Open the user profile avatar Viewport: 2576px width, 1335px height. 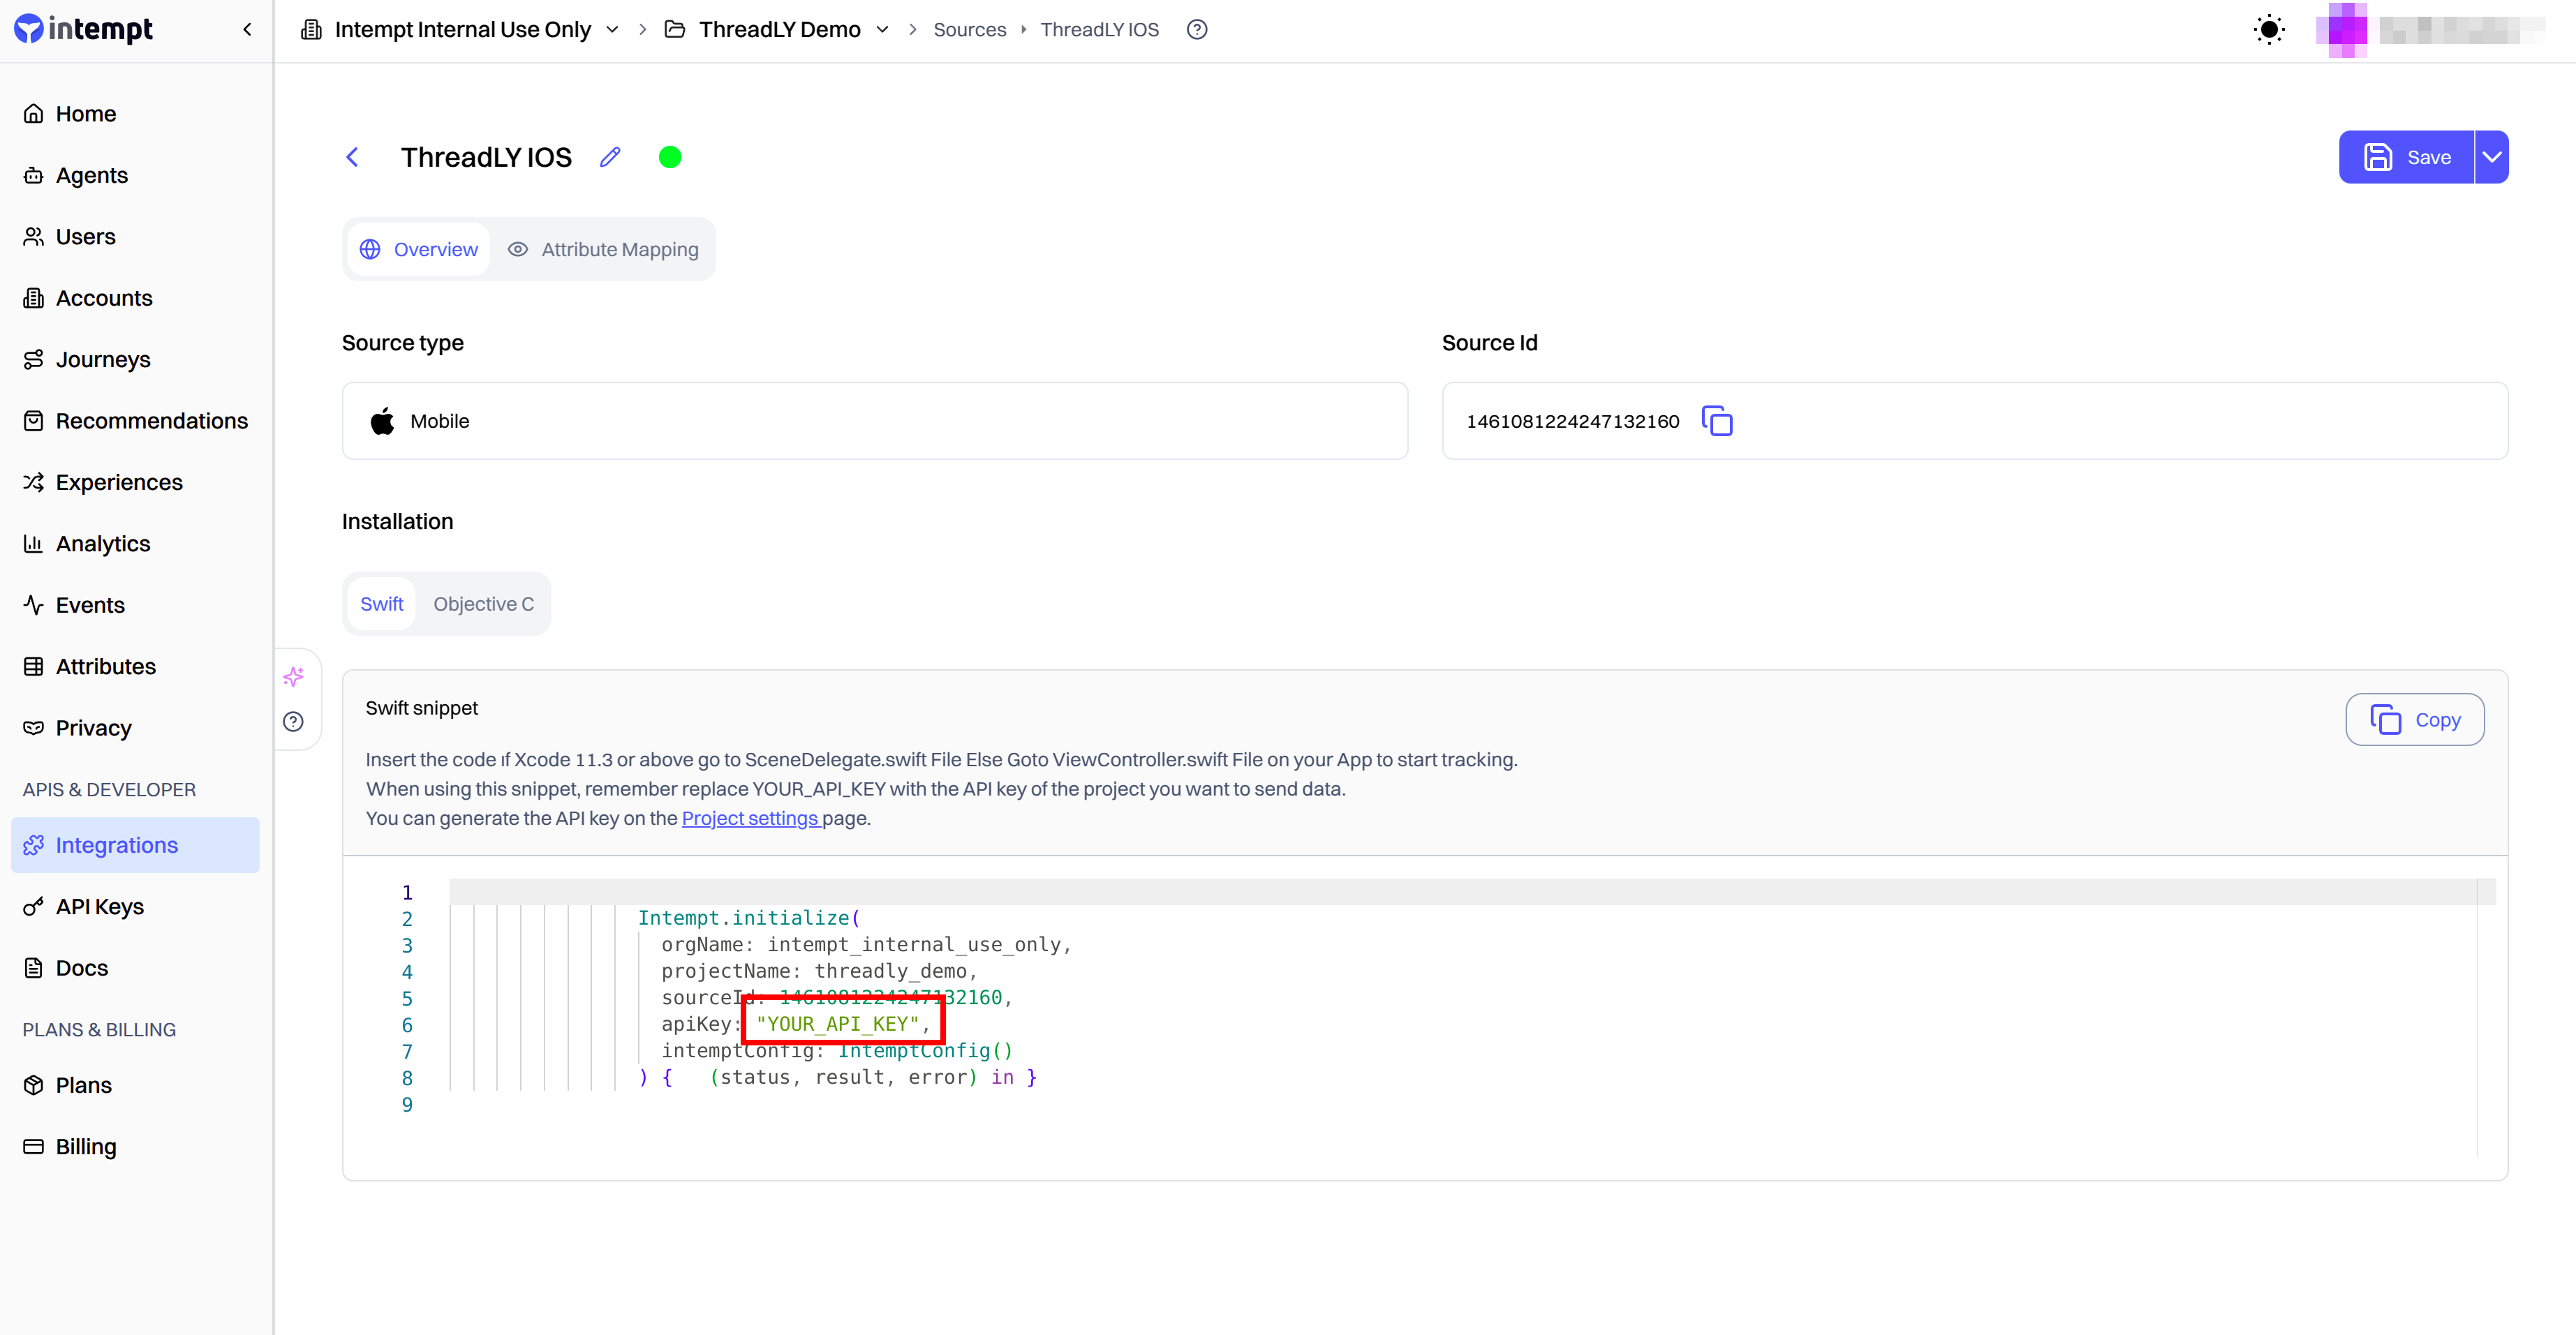click(x=2341, y=29)
